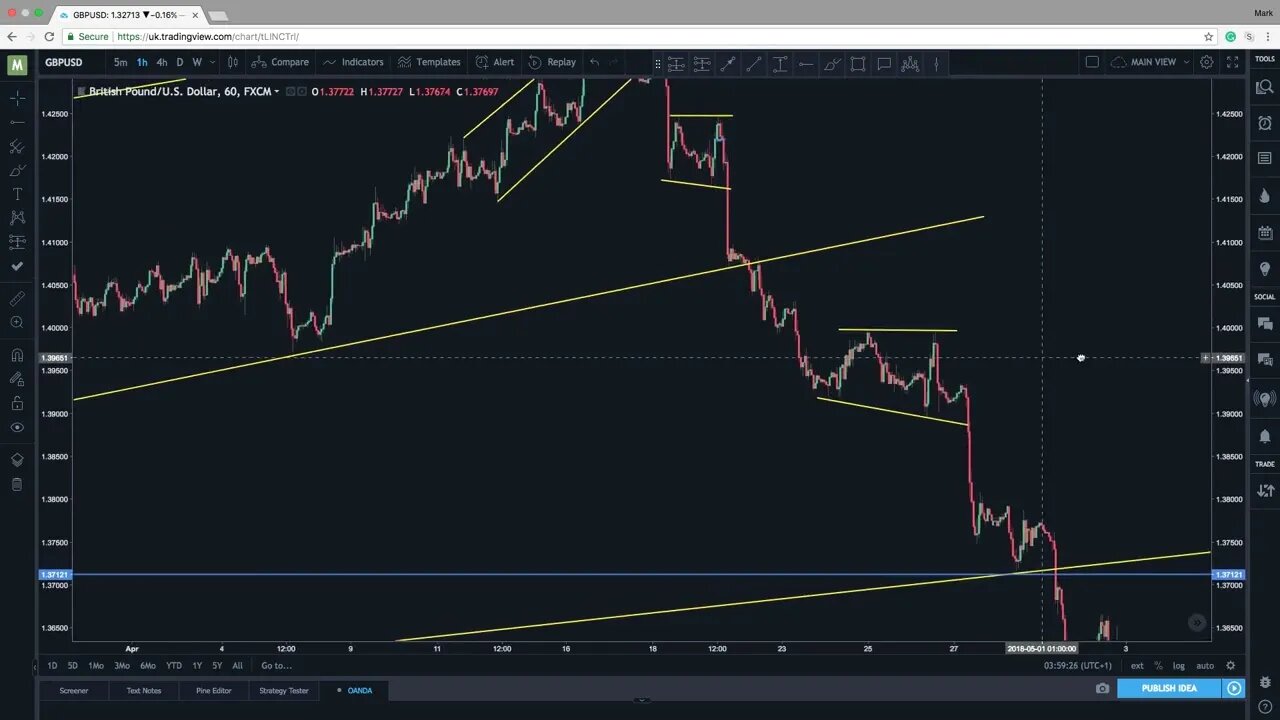The image size is (1280, 720).
Task: Select the YTD date range
Action: point(174,665)
